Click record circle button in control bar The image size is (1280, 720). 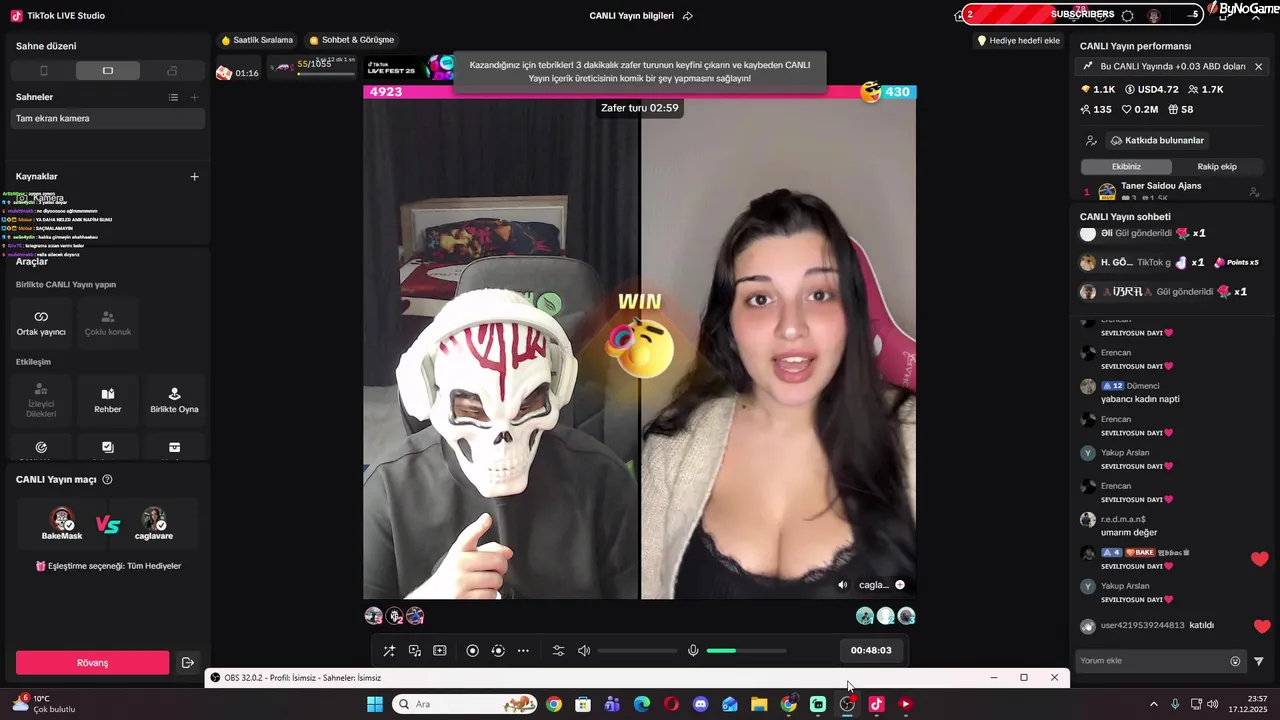[x=473, y=651]
